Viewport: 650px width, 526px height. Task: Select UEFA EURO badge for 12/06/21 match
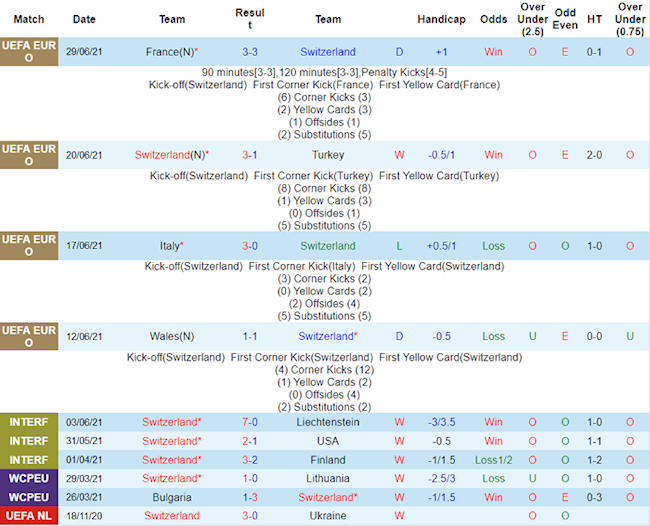(x=29, y=337)
